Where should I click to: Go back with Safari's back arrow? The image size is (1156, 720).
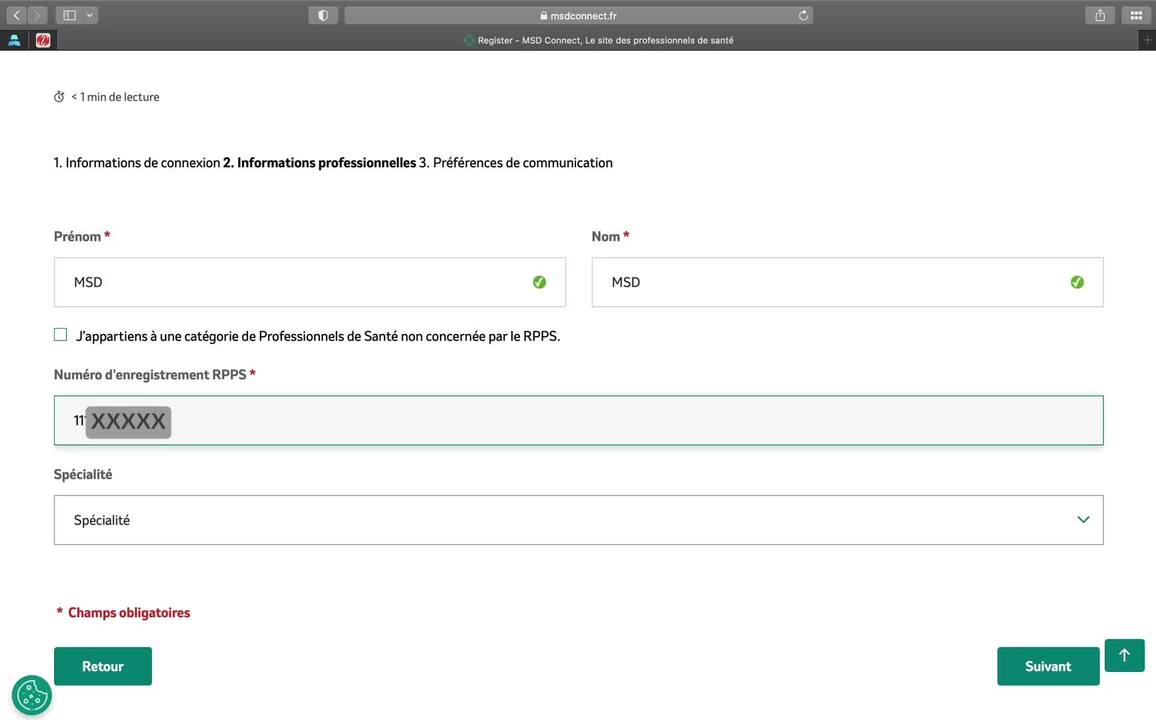click(x=16, y=15)
